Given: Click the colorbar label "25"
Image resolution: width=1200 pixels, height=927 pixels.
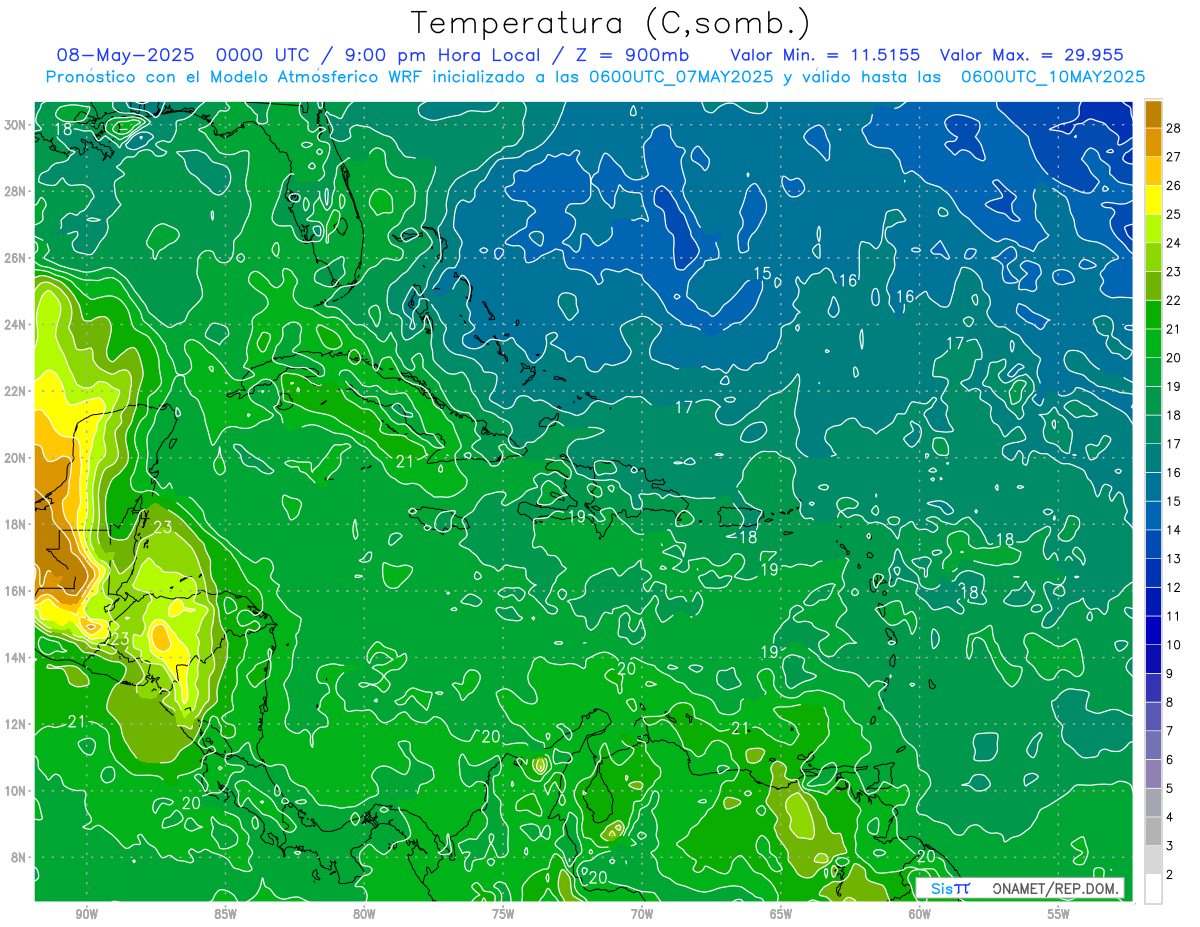Looking at the screenshot, I should 1174,214.
